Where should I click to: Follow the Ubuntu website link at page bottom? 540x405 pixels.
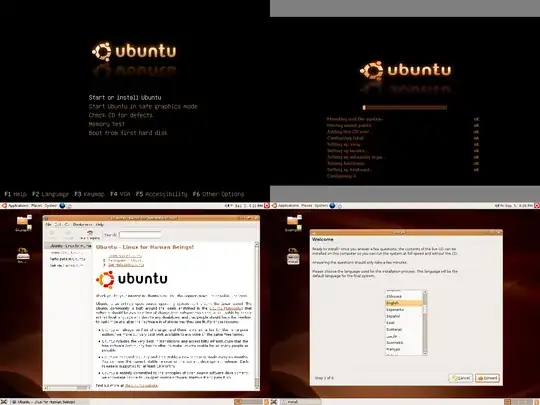pyautogui.click(x=142, y=385)
